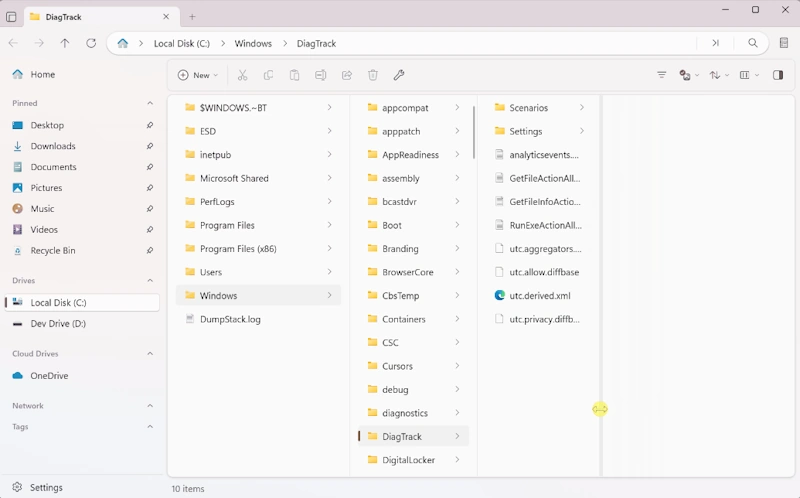Viewport: 800px width, 498px height.
Task: Toggle pin for Downloads in sidebar
Action: [149, 146]
